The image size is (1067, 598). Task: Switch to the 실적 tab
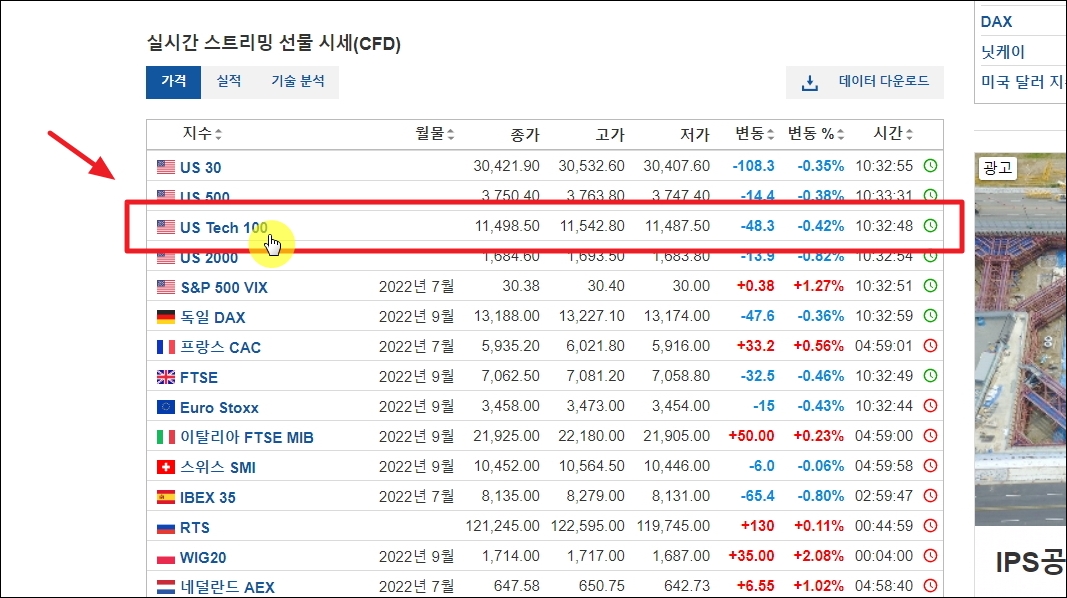pos(229,82)
